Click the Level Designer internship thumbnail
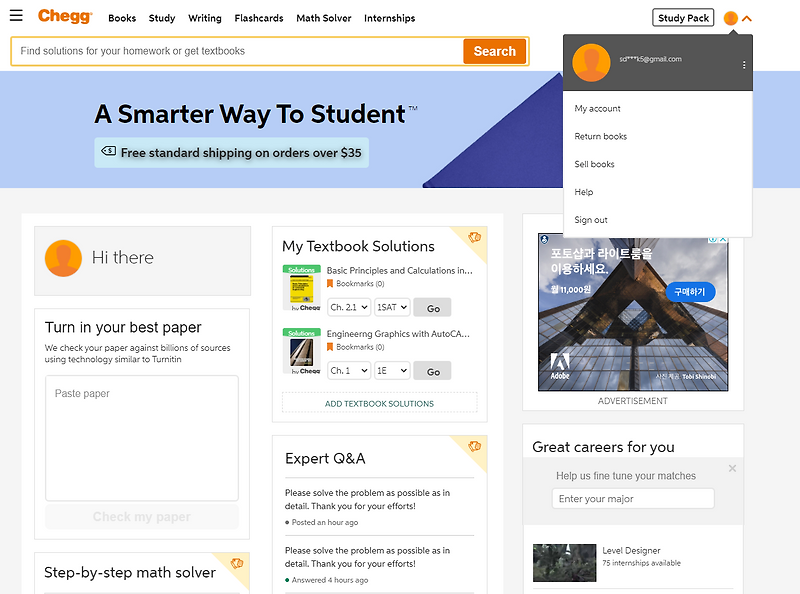Viewport: 800px width, 594px height. click(564, 562)
